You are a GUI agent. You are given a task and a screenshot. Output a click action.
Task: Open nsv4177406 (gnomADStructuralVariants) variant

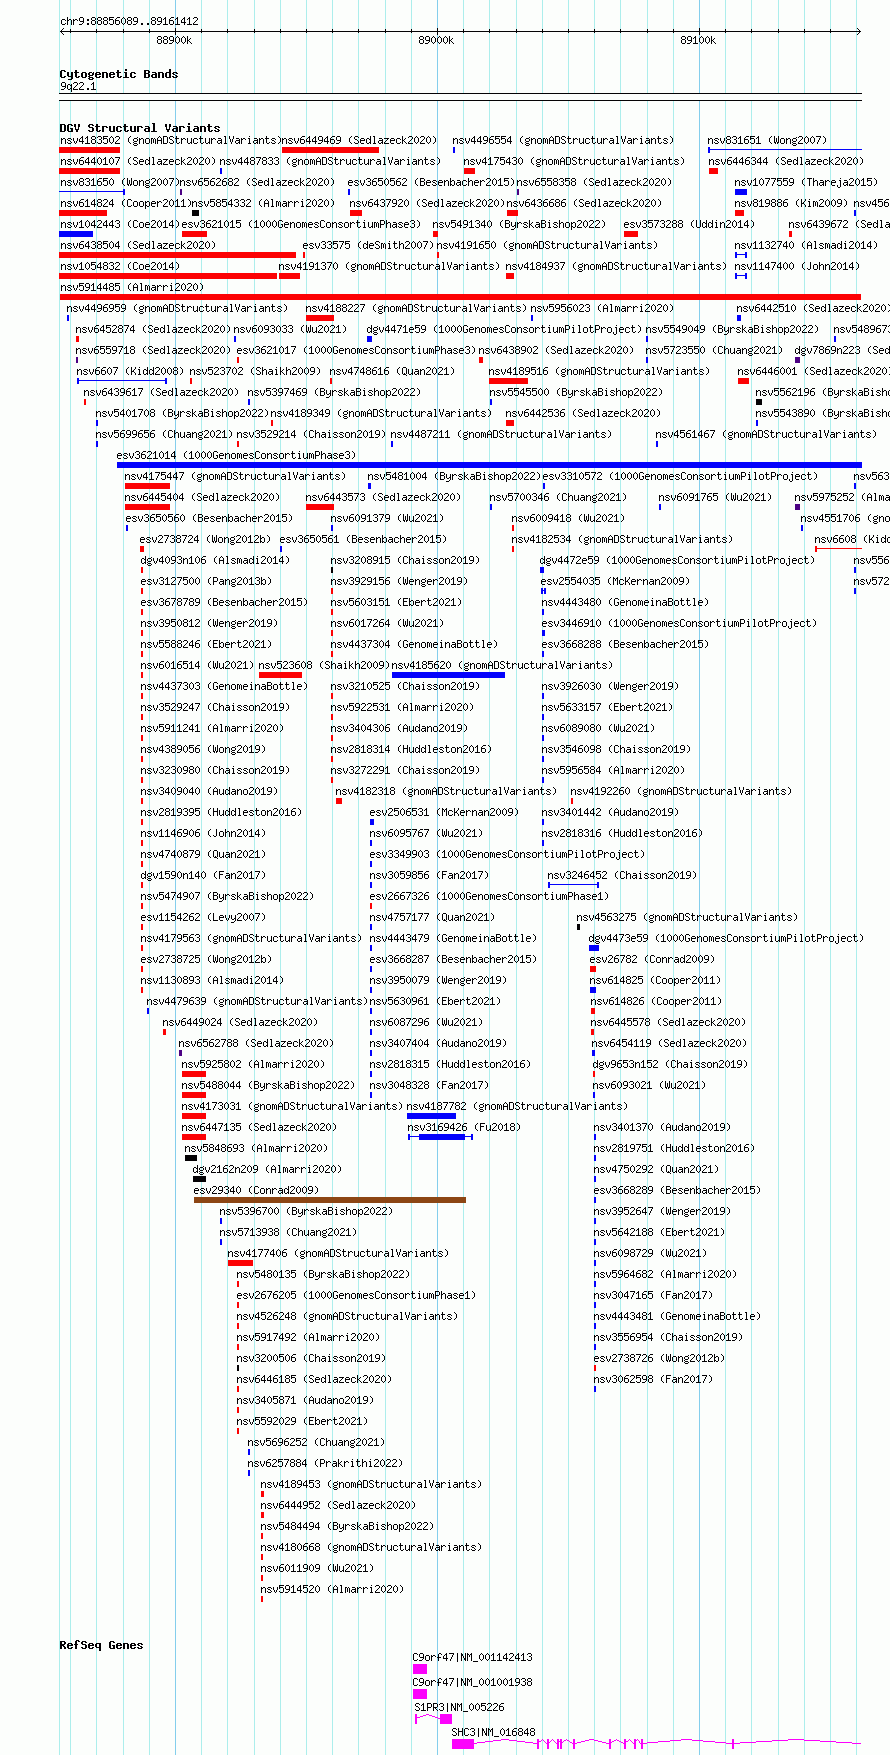[337, 1253]
